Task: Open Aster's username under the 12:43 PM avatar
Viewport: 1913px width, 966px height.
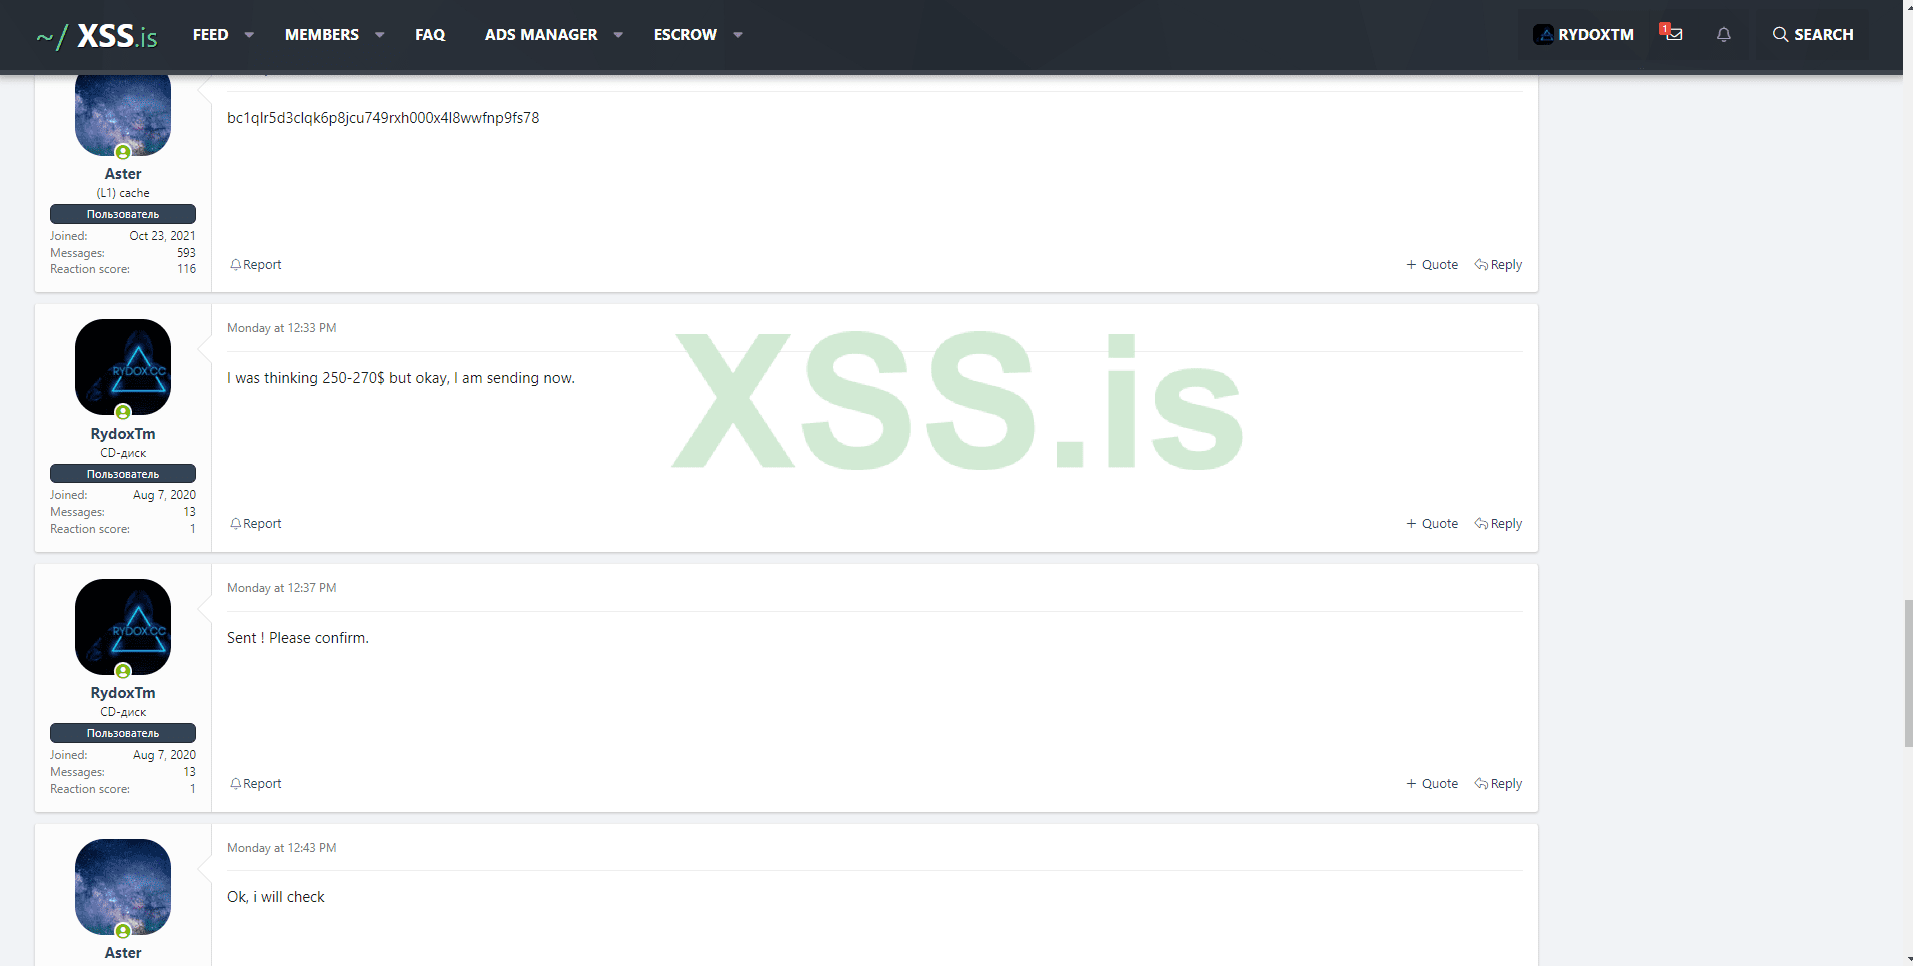Action: [x=123, y=953]
